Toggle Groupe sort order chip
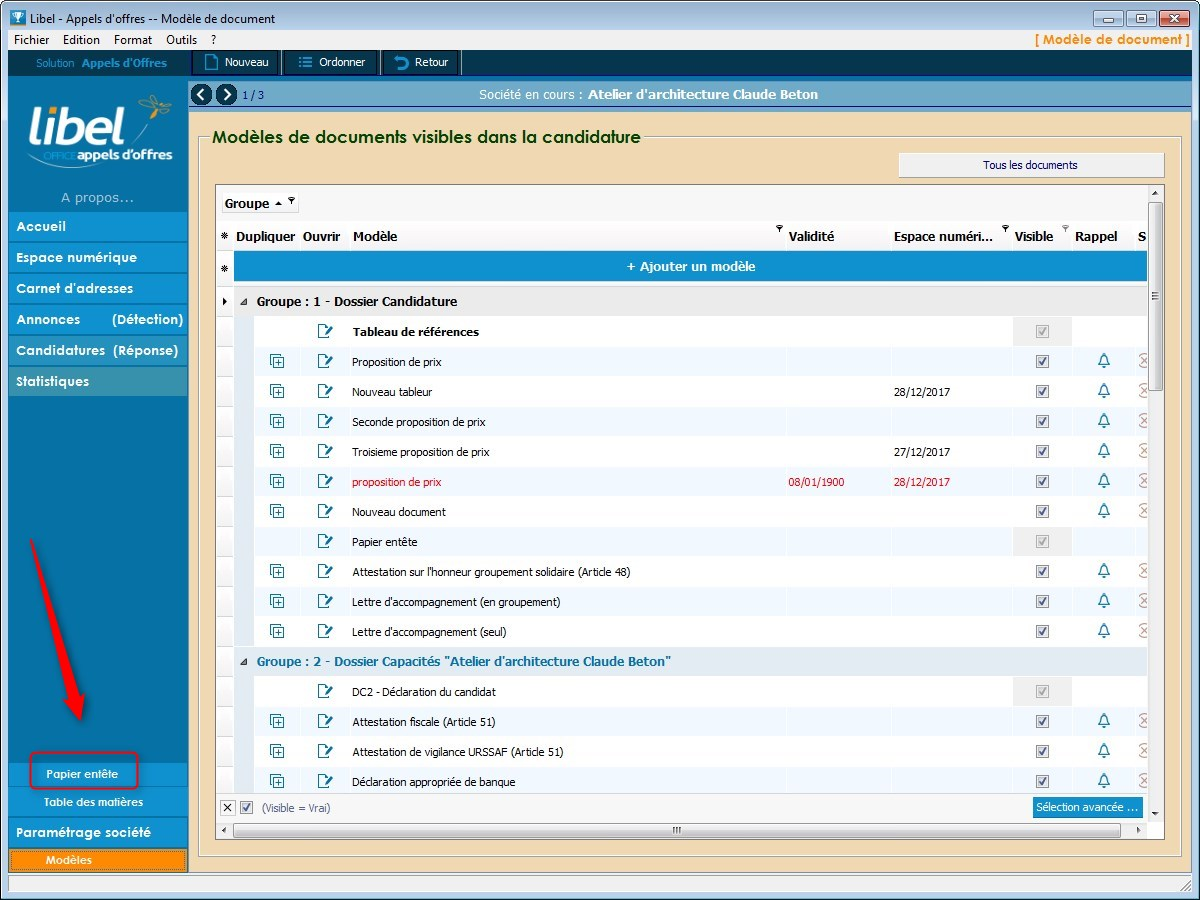 point(260,203)
